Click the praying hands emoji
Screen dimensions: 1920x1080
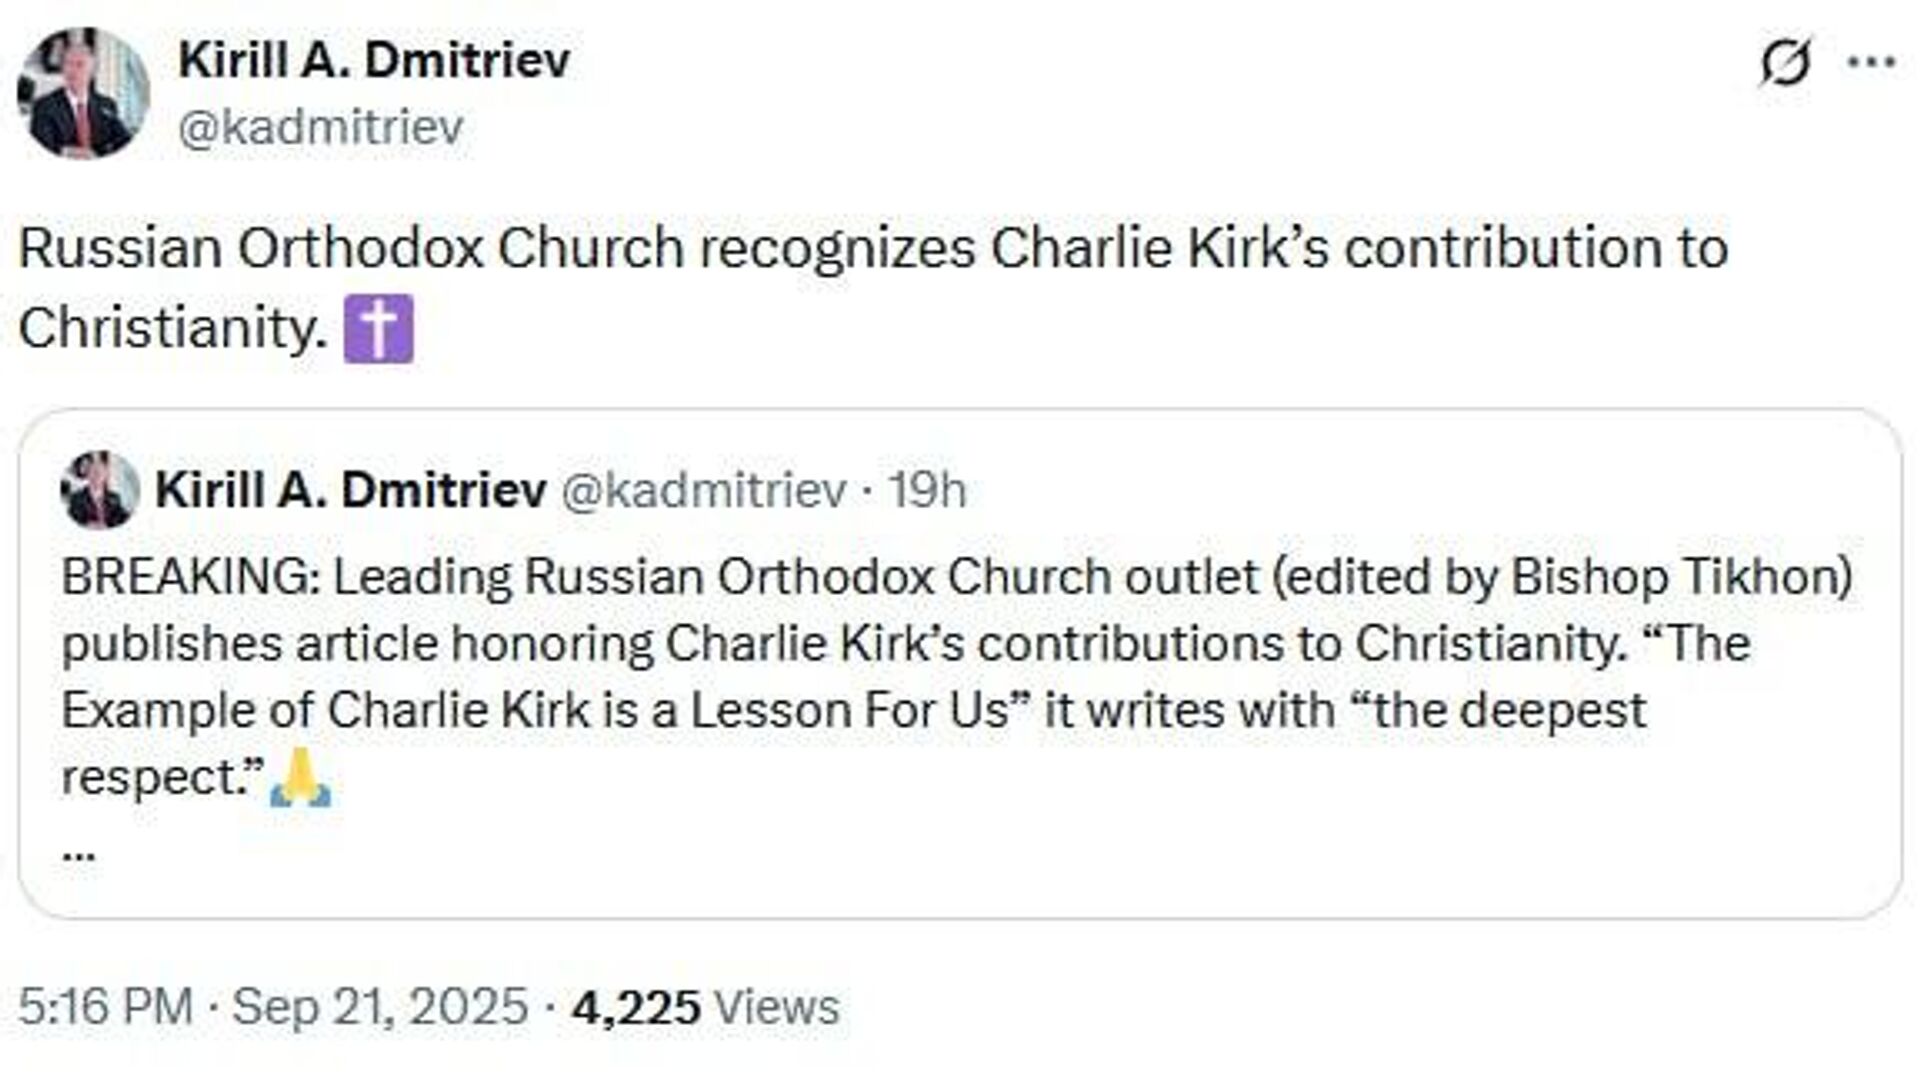tap(301, 778)
